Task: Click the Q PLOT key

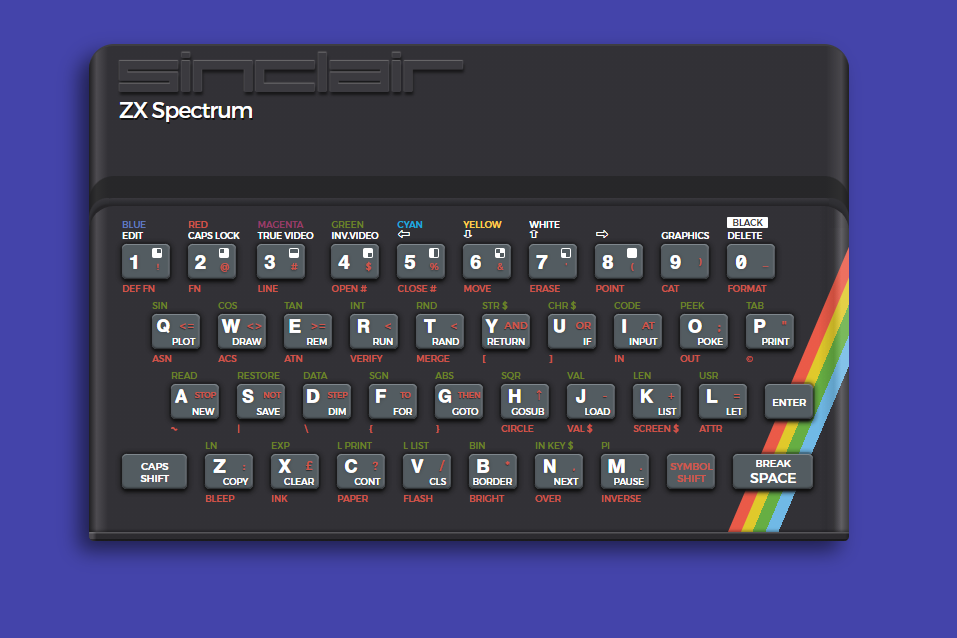Action: (176, 332)
